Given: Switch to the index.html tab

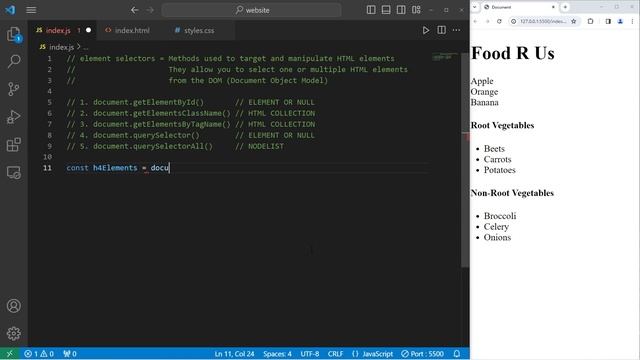Looking at the screenshot, I should (x=132, y=30).
